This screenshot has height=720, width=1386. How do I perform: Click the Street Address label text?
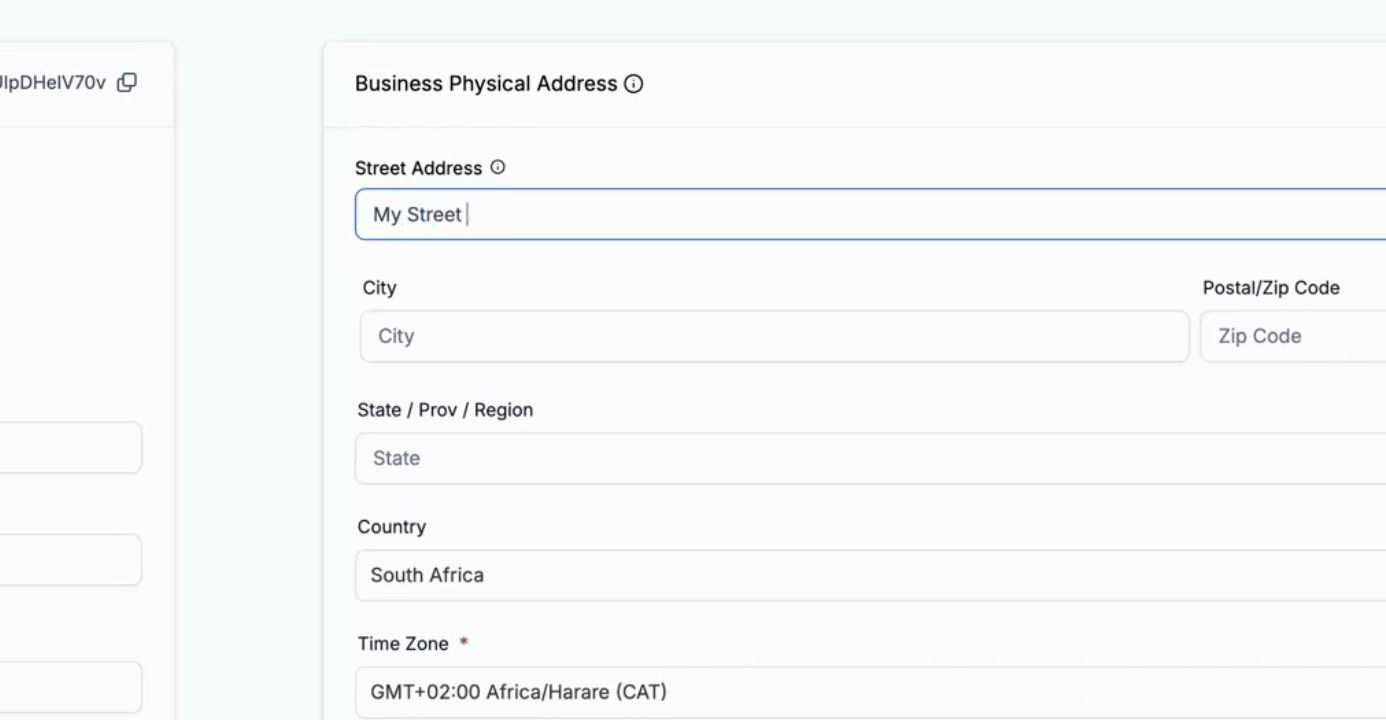pos(418,169)
